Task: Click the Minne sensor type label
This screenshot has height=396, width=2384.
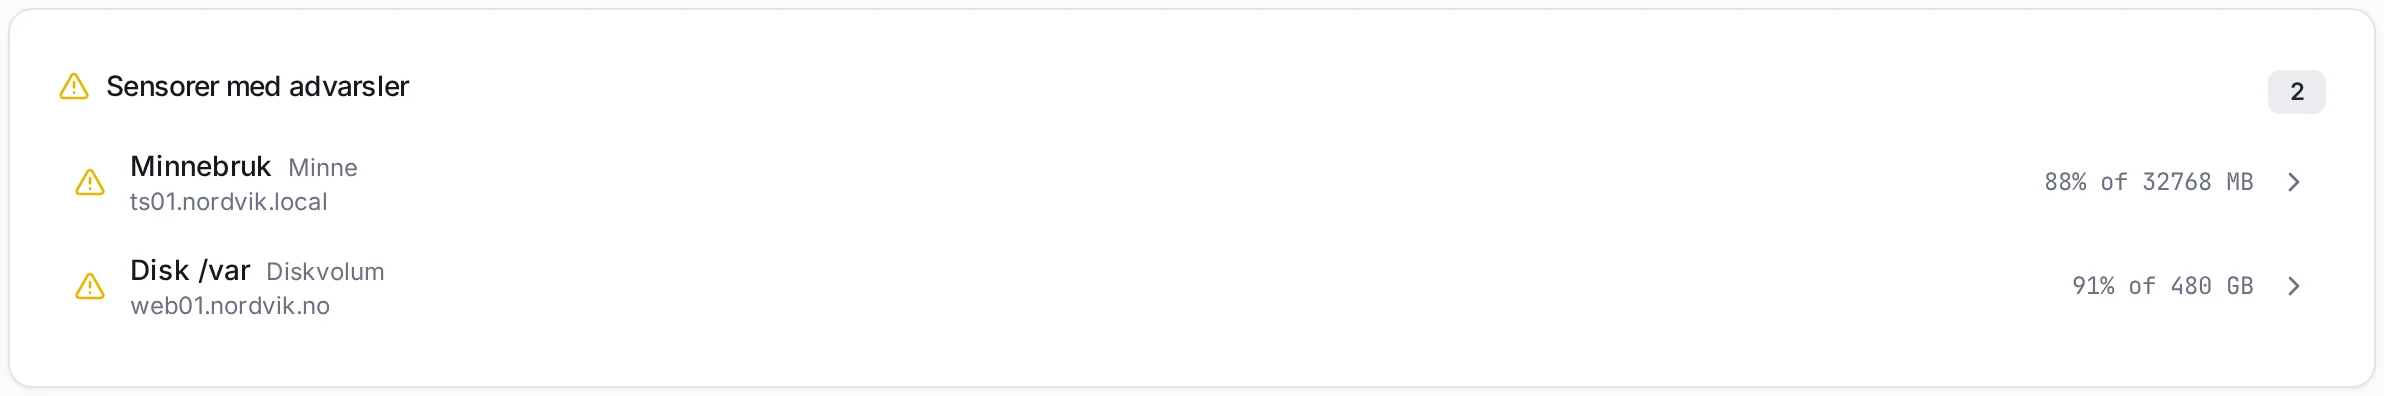Action: [x=323, y=168]
